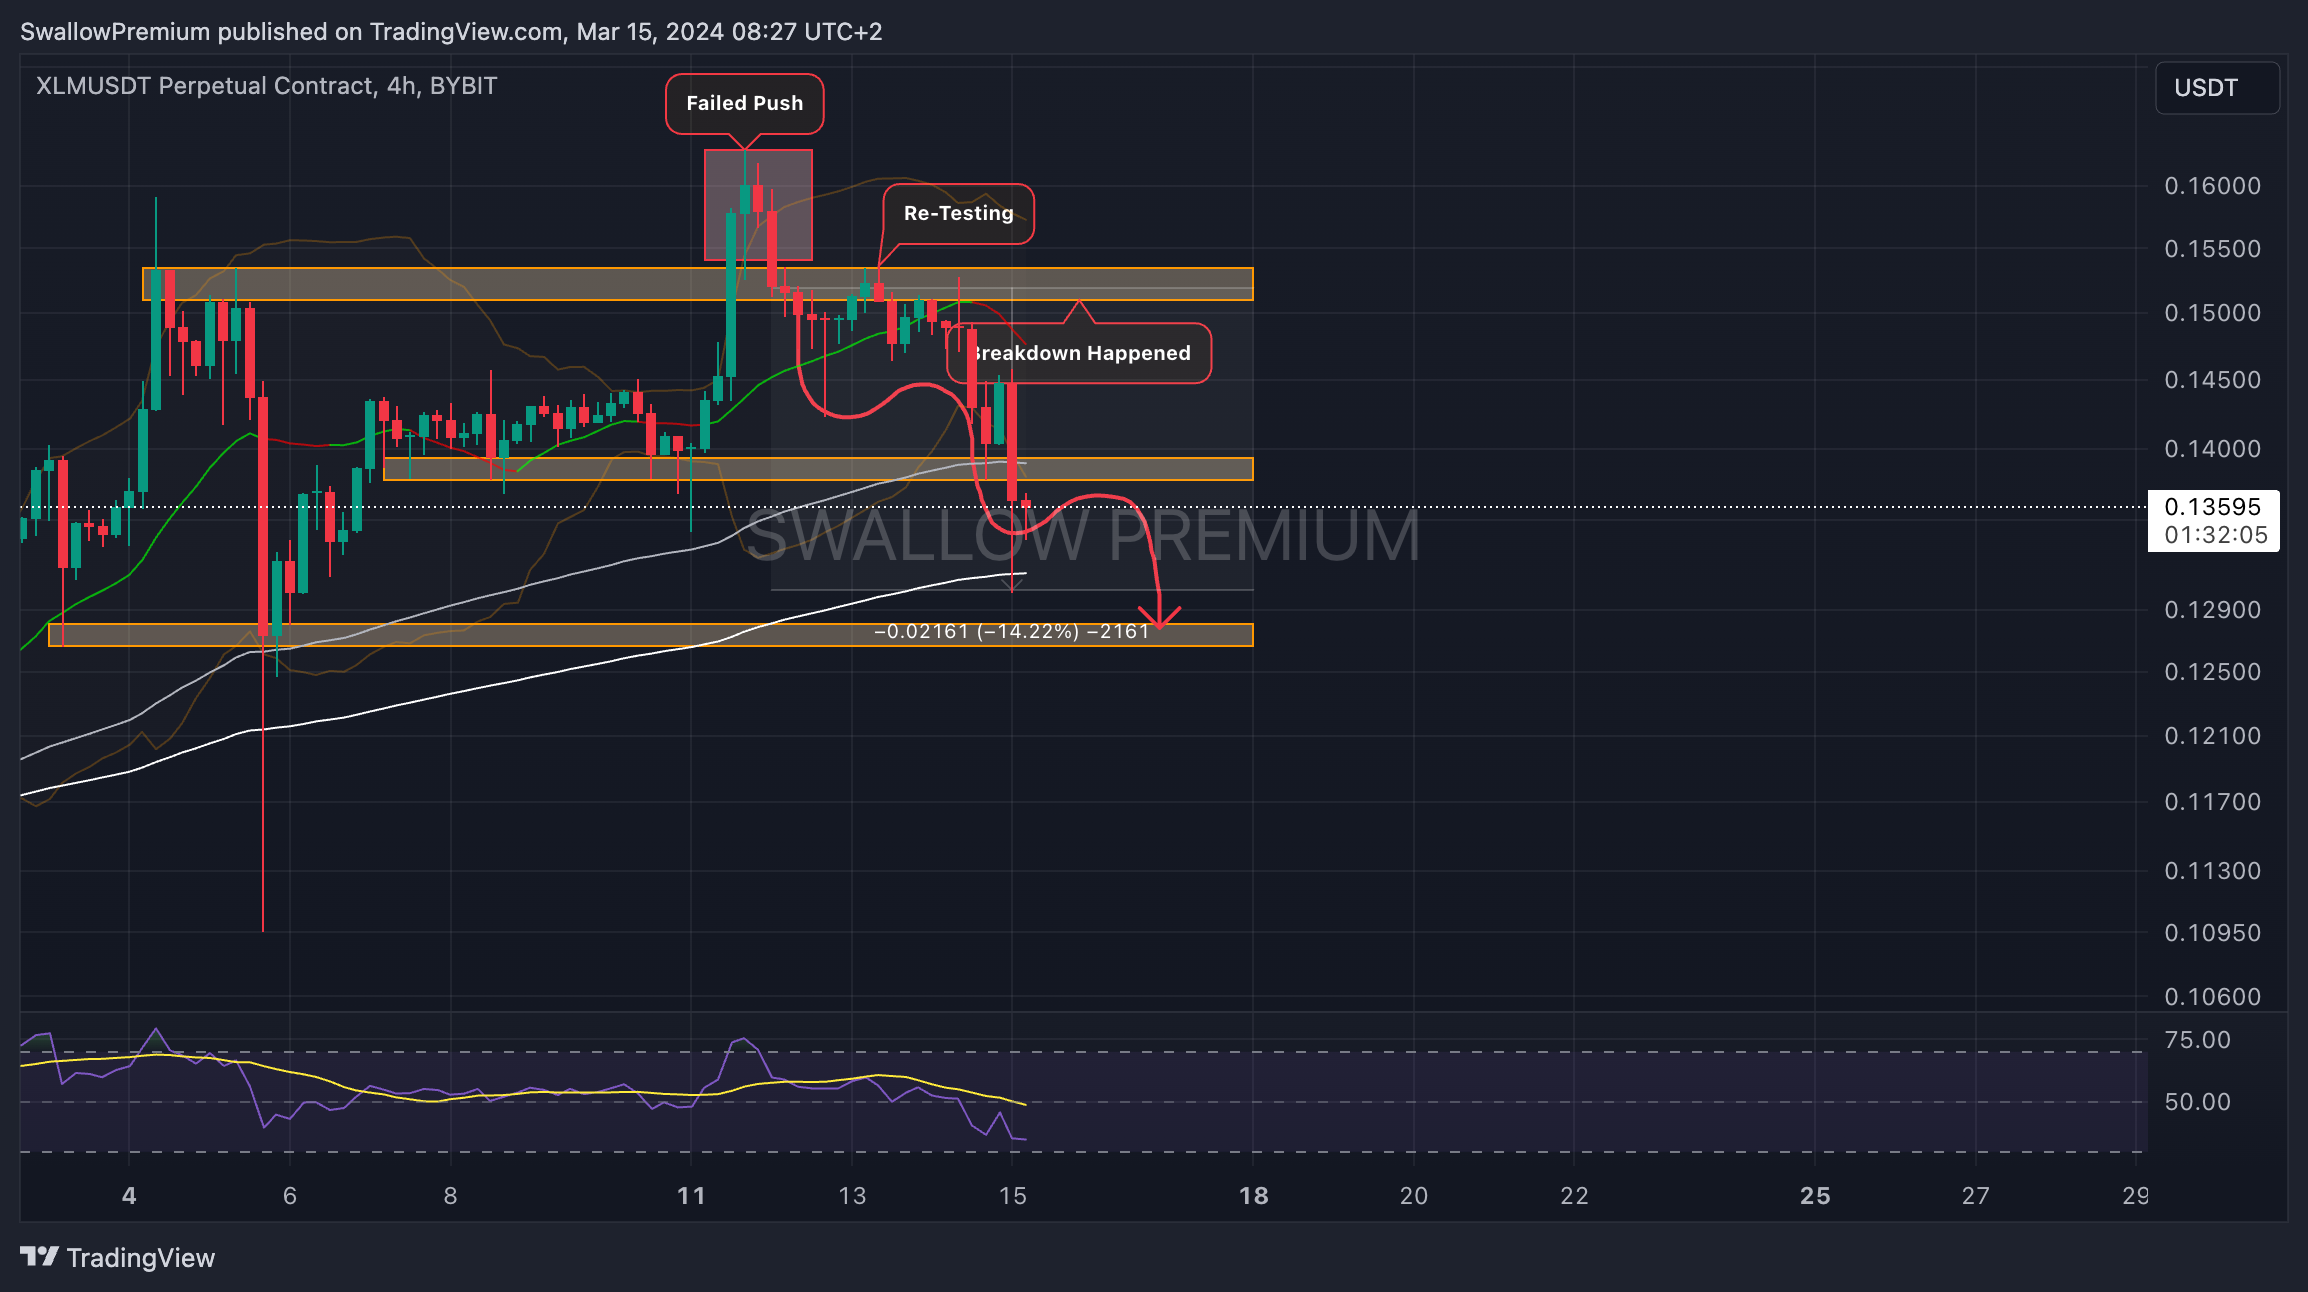Click the TradingView logo at bottom left
This screenshot has height=1292, width=2308.
tap(118, 1257)
